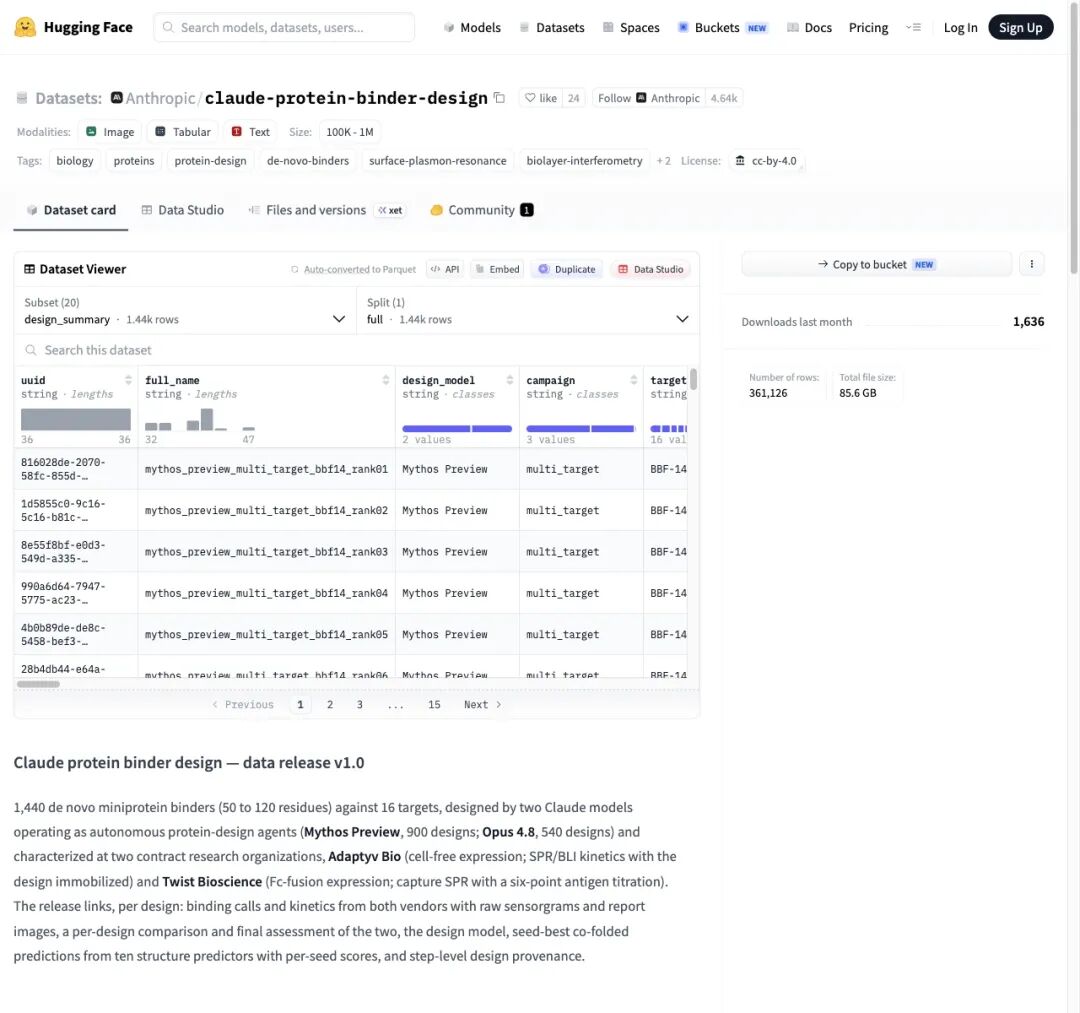Click the table vertical scrollbar thumb
This screenshot has height=1013, width=1080.
point(693,379)
